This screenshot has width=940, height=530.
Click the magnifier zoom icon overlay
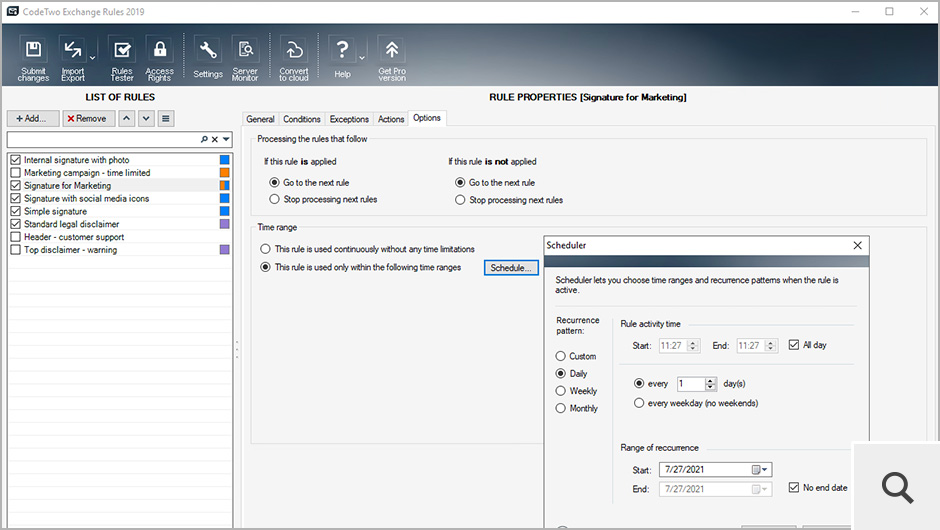897,487
